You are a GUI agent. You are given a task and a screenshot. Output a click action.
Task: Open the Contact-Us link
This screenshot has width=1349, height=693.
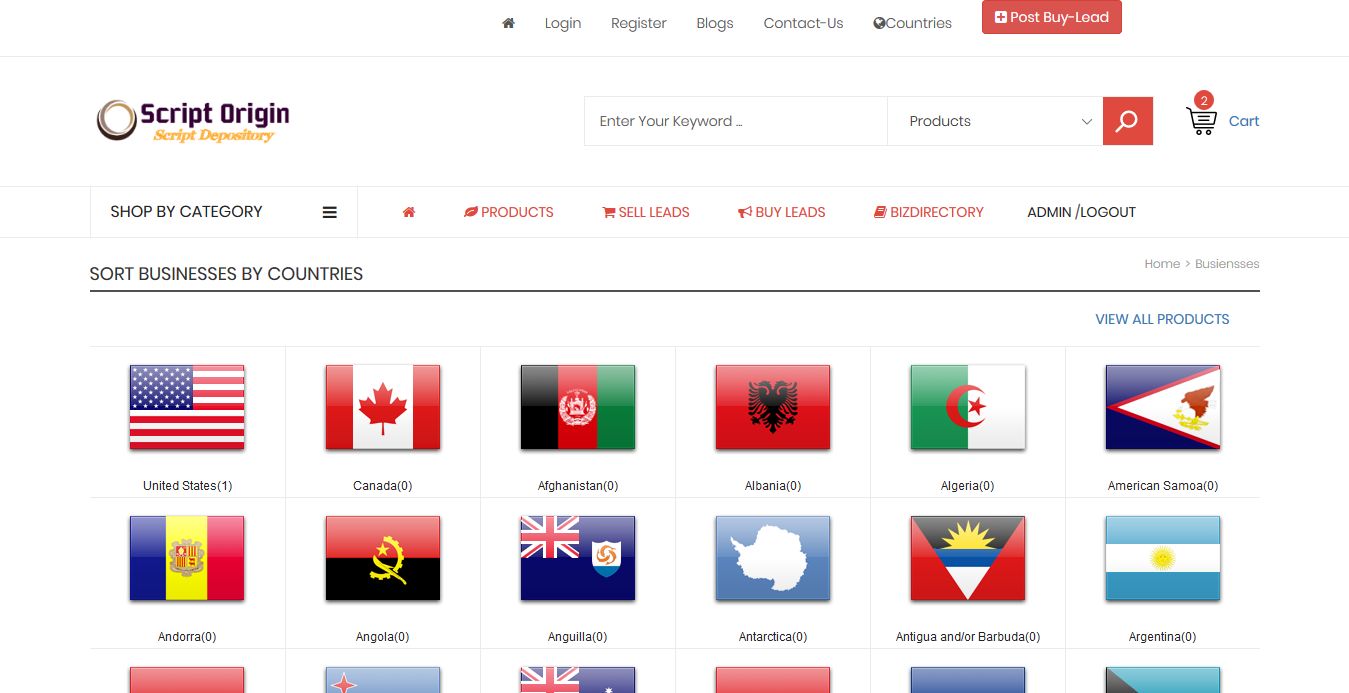(x=803, y=23)
